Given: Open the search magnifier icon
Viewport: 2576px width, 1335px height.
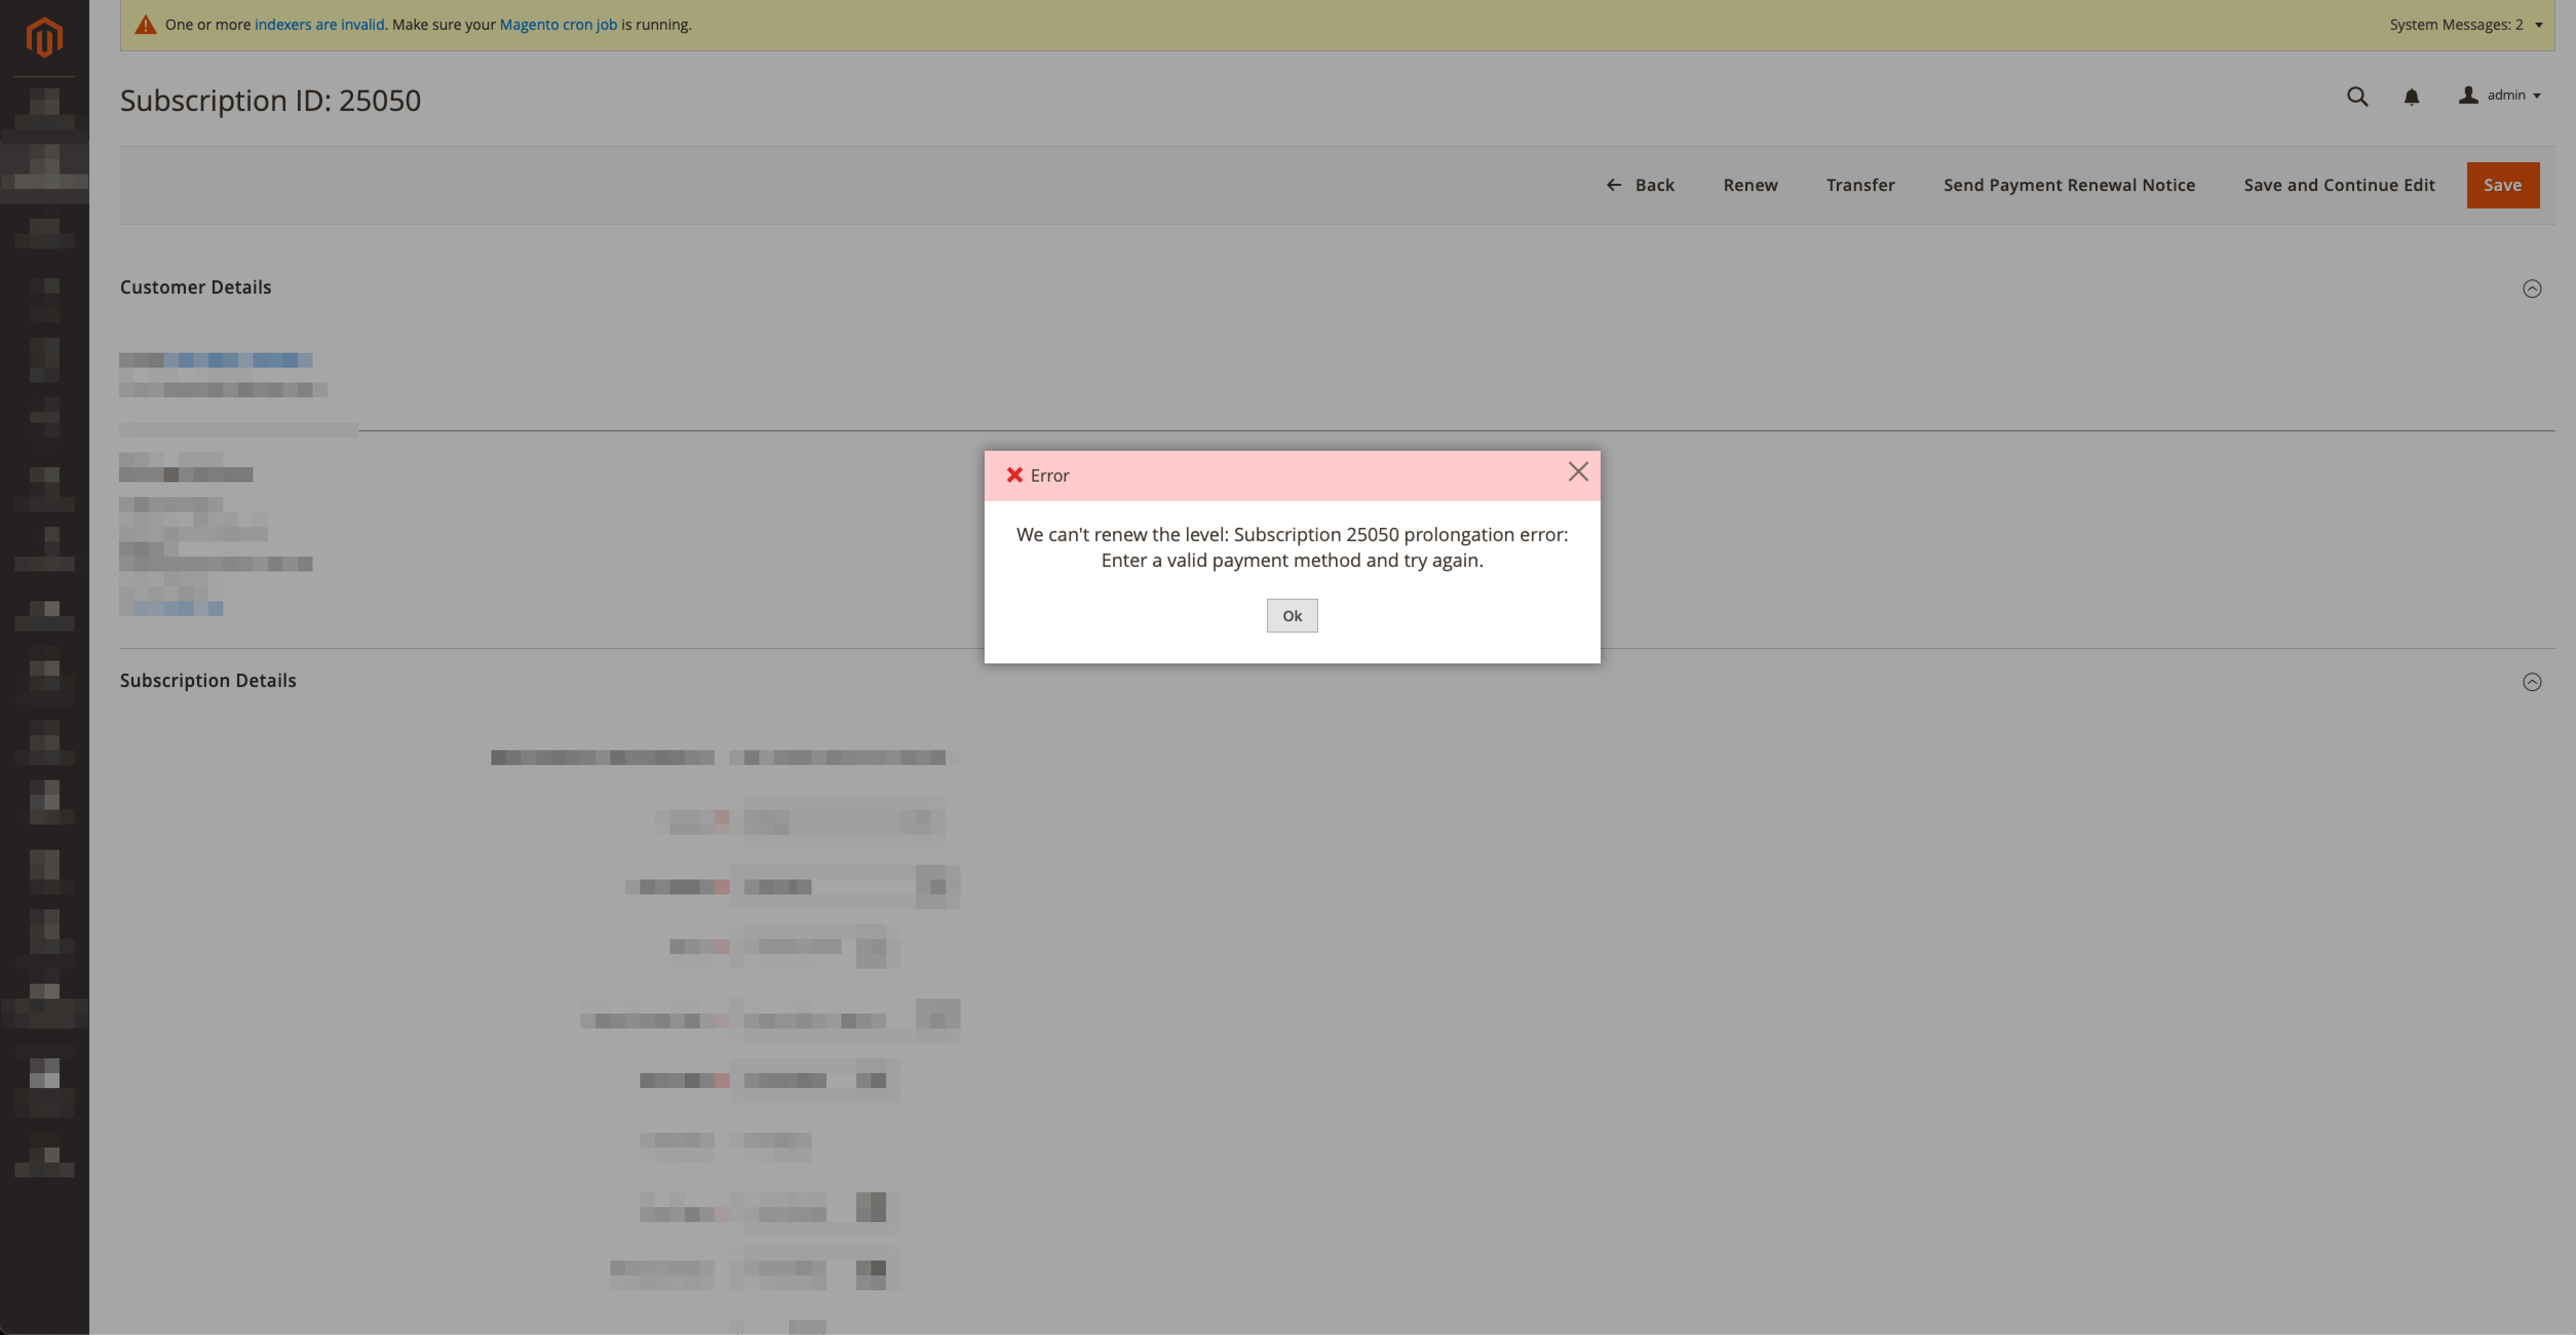Looking at the screenshot, I should click(x=2357, y=96).
